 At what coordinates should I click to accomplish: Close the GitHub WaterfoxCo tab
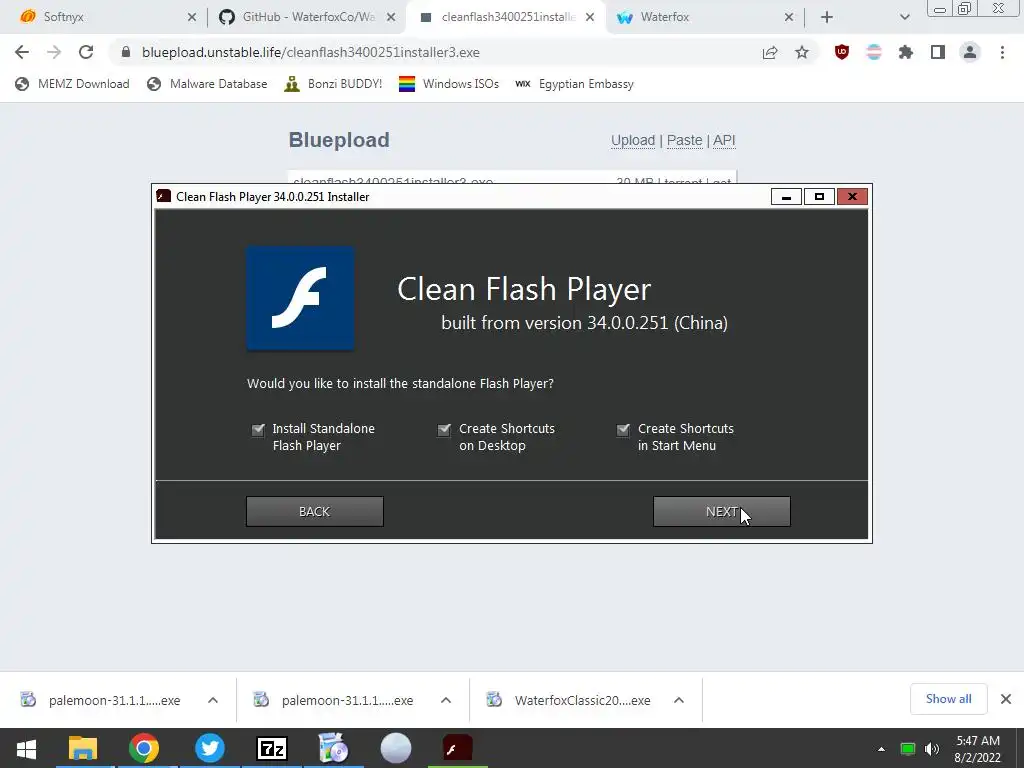[391, 18]
